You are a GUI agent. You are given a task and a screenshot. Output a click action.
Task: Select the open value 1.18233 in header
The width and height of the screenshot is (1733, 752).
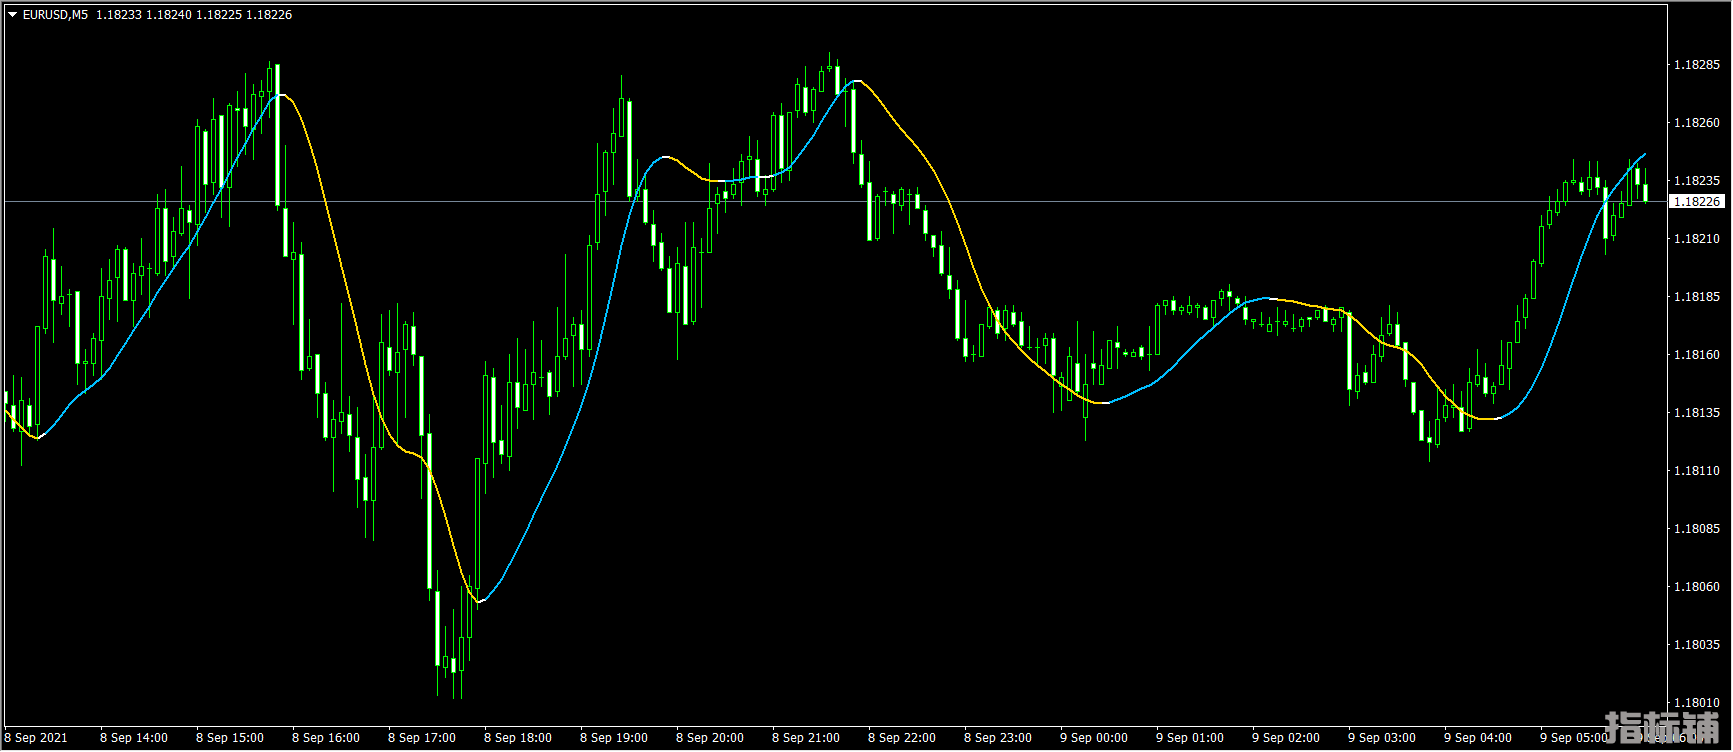(x=119, y=15)
